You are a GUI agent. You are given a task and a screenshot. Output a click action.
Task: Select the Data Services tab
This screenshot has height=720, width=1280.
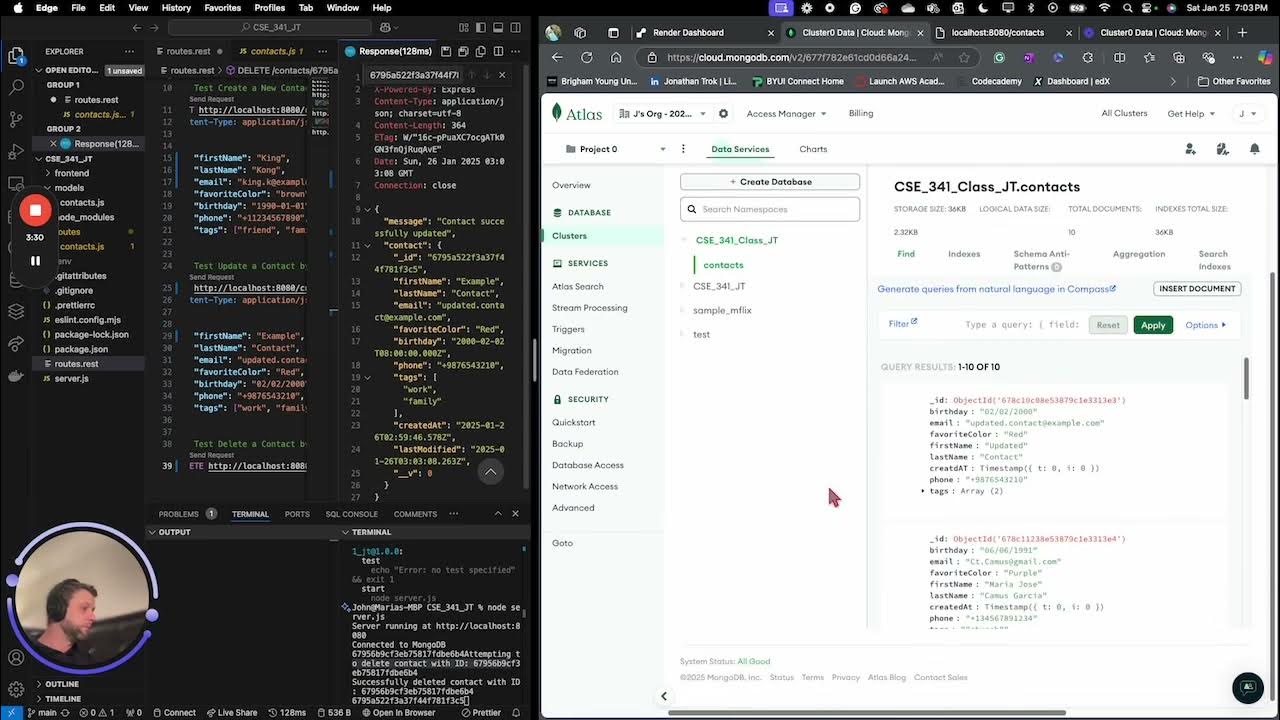click(740, 149)
